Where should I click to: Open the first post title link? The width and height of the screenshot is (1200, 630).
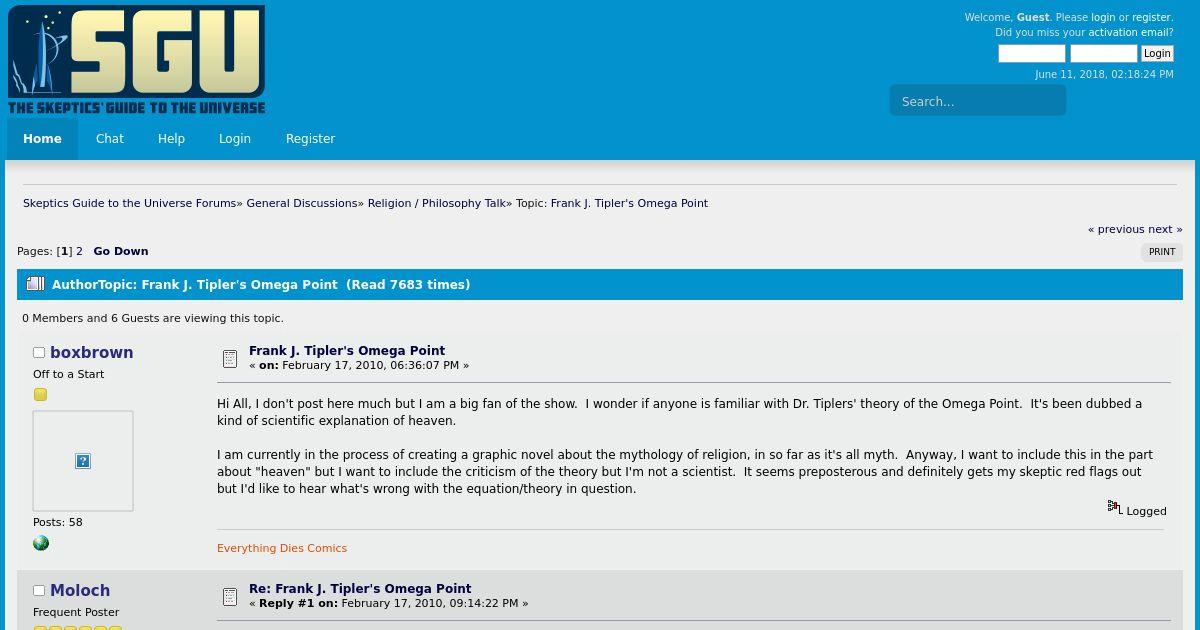pos(347,350)
